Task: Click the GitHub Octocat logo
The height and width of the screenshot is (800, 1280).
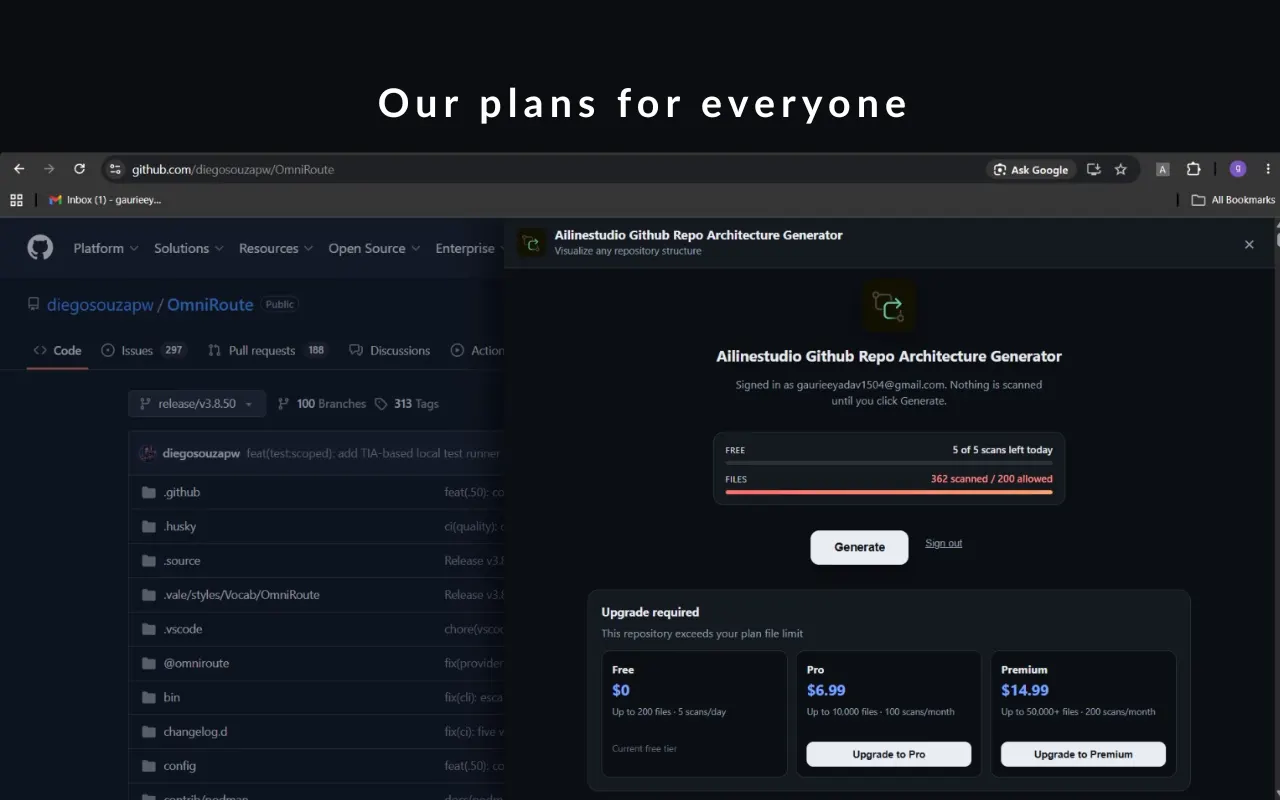Action: coord(40,247)
